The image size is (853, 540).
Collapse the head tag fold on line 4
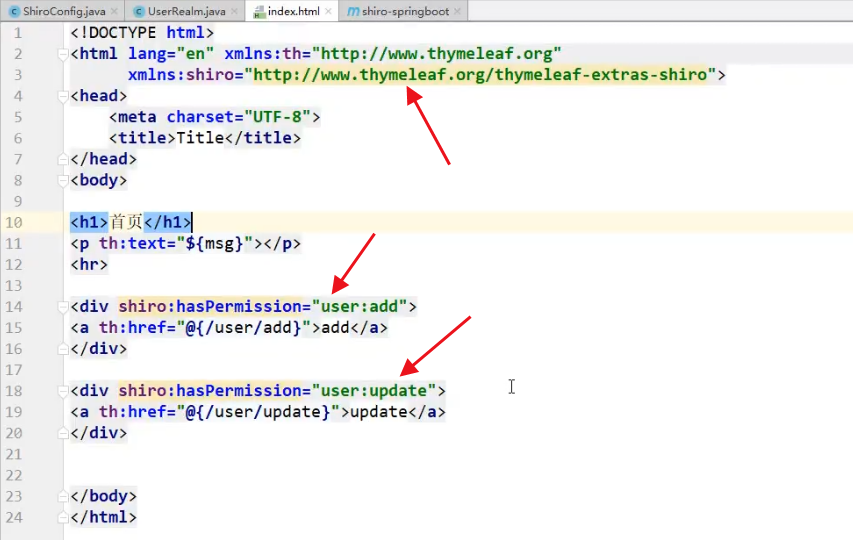63,96
